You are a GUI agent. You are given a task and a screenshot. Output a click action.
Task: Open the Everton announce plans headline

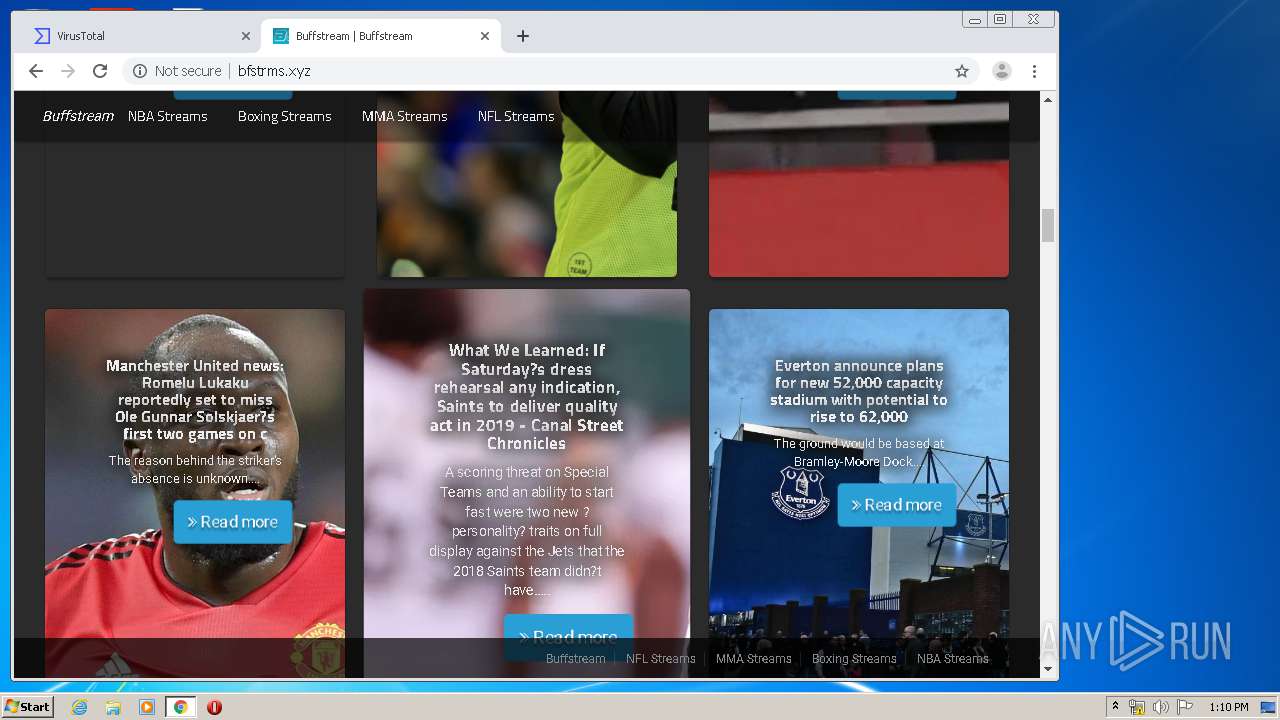click(x=859, y=391)
